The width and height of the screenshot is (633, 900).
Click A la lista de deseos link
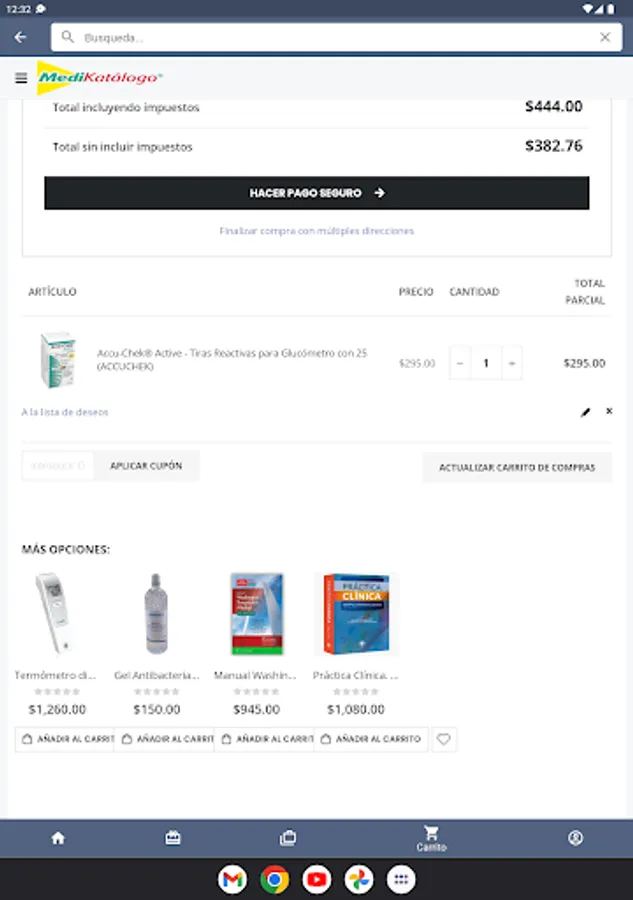click(x=65, y=412)
